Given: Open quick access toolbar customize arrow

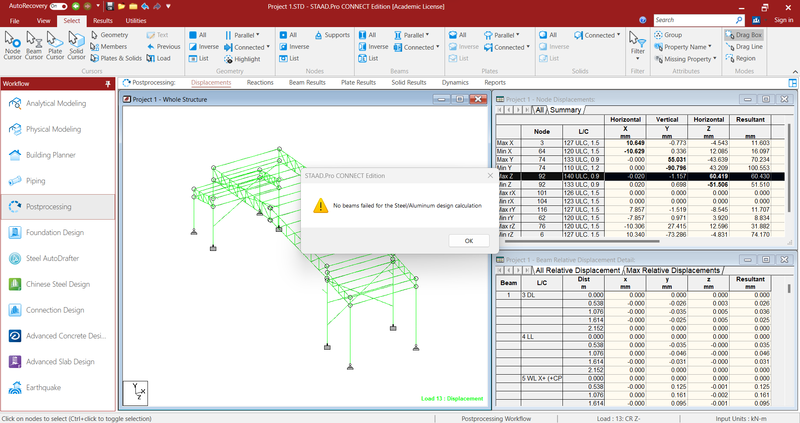Looking at the screenshot, I should click(168, 7).
